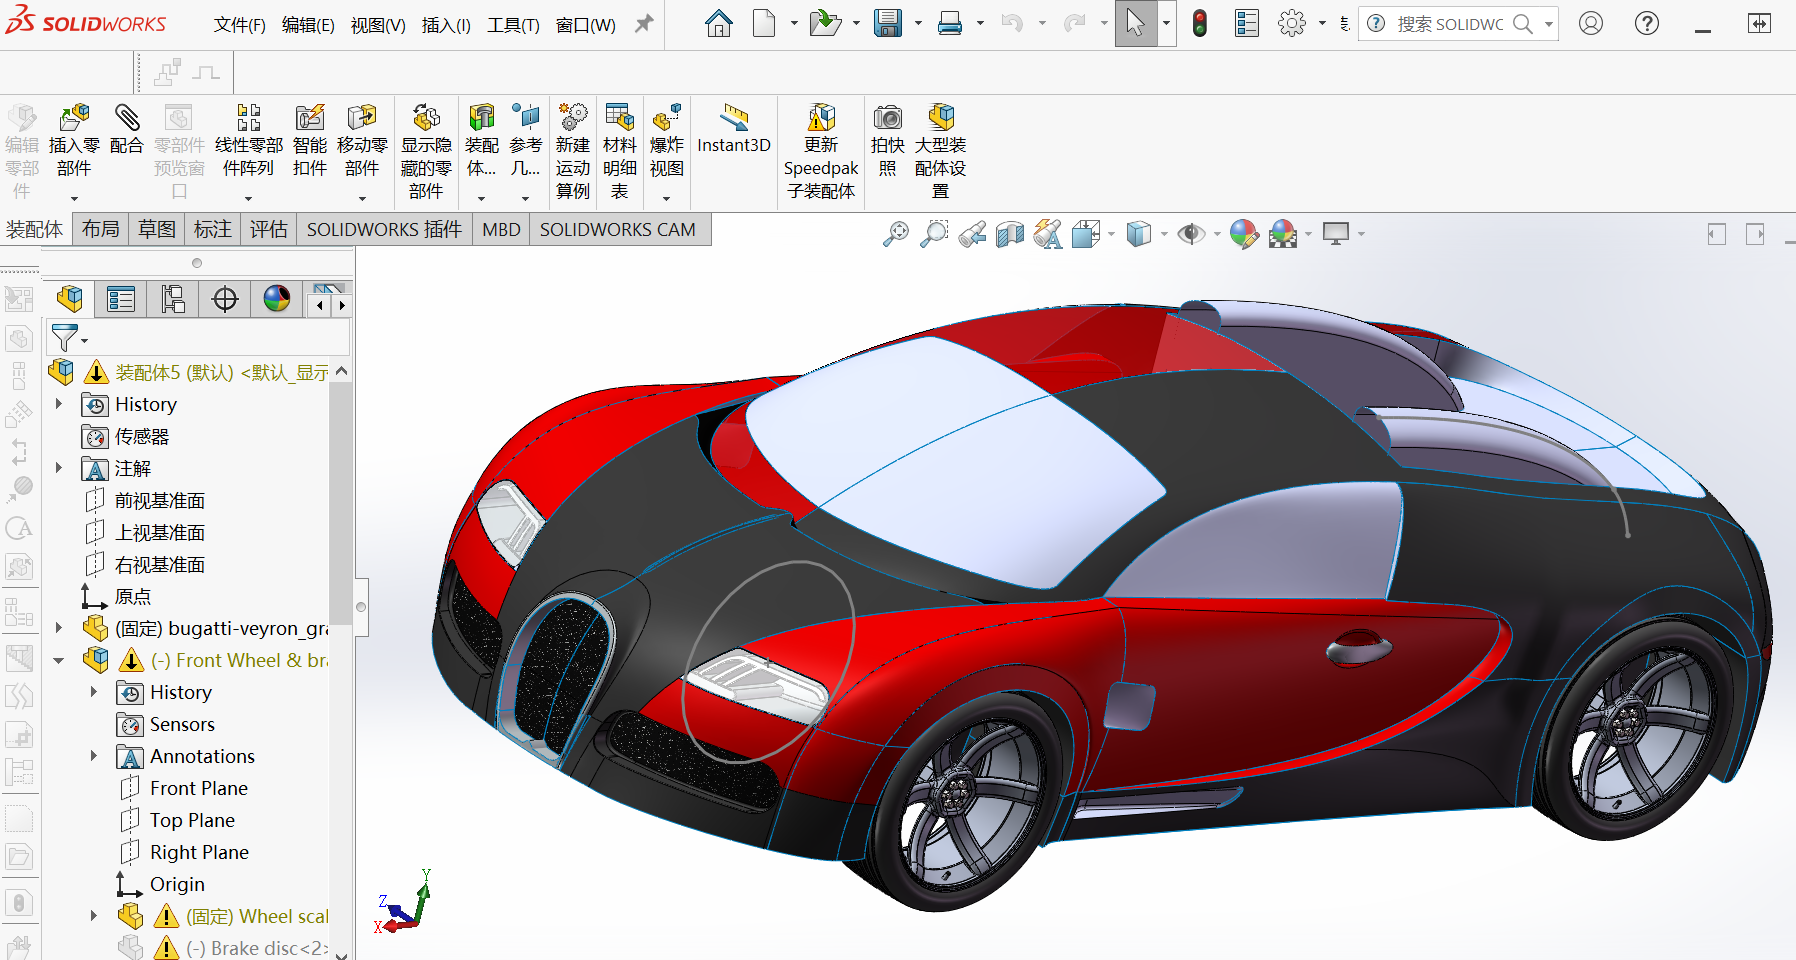Switch to the 布局 tab
The height and width of the screenshot is (960, 1796).
pyautogui.click(x=101, y=229)
